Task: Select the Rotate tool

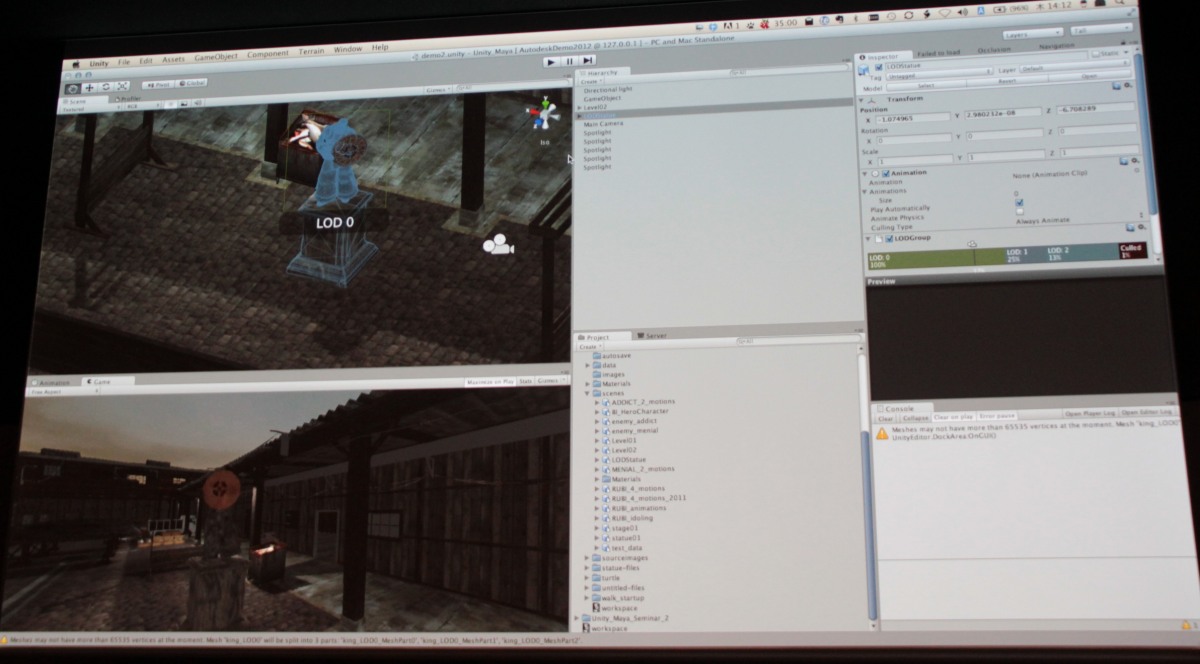Action: point(106,87)
